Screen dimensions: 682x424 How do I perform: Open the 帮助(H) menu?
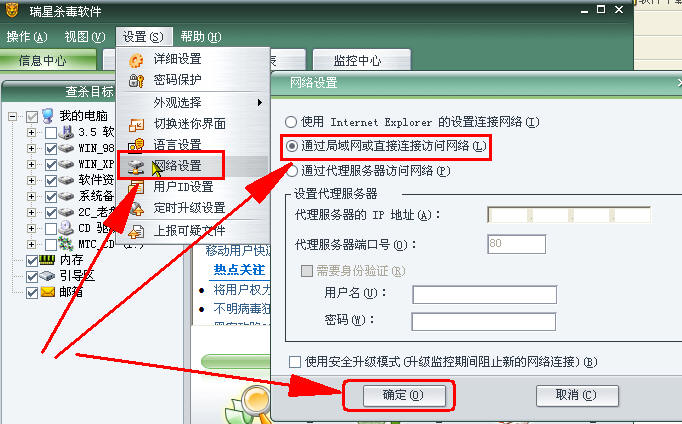click(201, 37)
